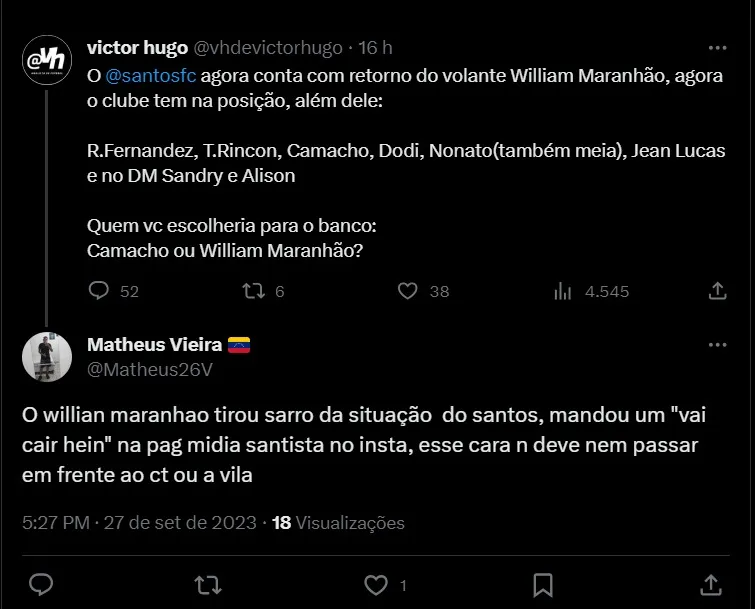Image resolution: width=755 pixels, height=609 pixels.
Task: Open Matheus Vieira's profile picture
Action: point(47,357)
